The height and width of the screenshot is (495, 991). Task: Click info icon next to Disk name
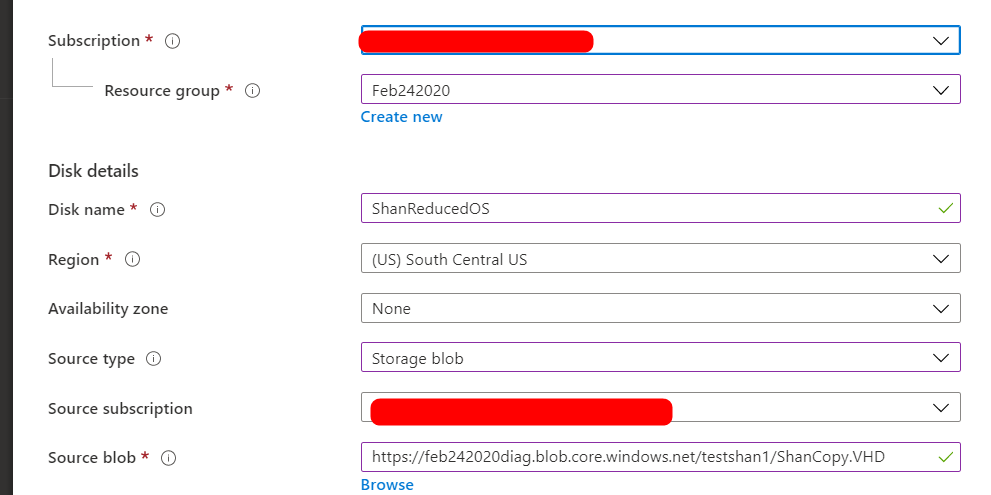click(157, 210)
